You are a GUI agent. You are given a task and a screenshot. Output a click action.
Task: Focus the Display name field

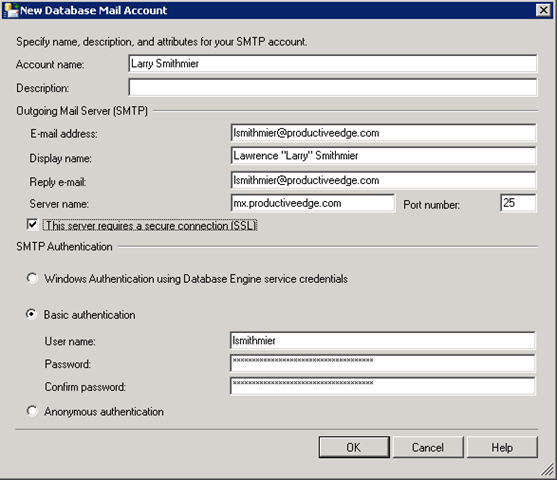coord(383,156)
